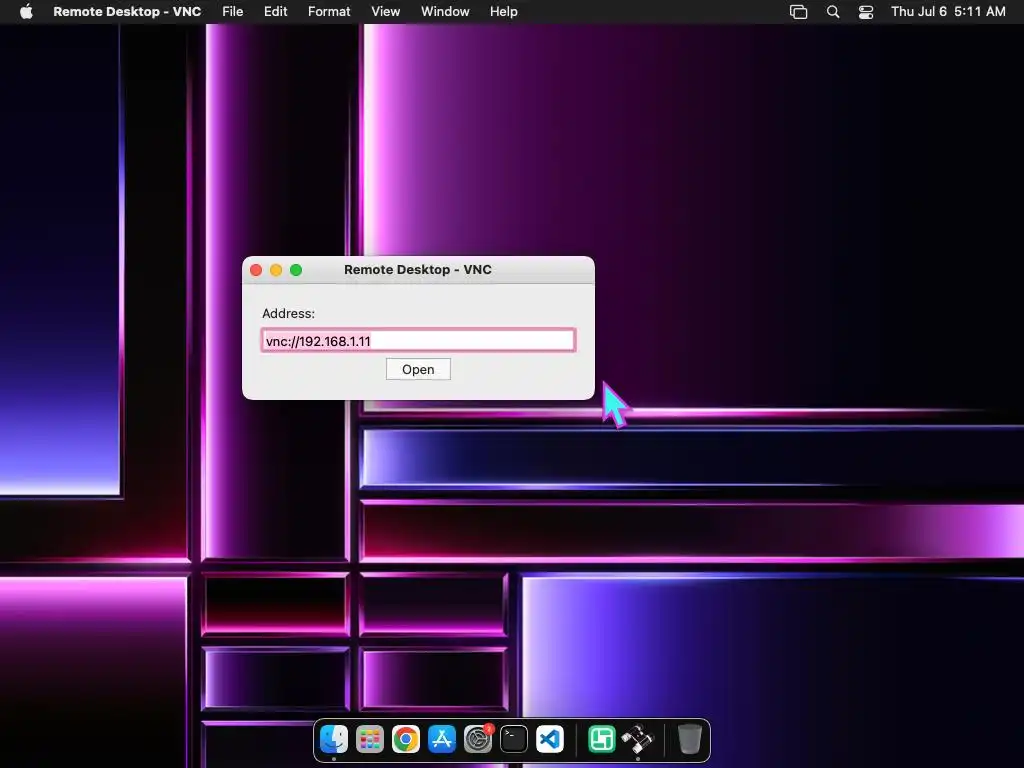Open the Format menu
The height and width of the screenshot is (768, 1024).
click(x=329, y=12)
